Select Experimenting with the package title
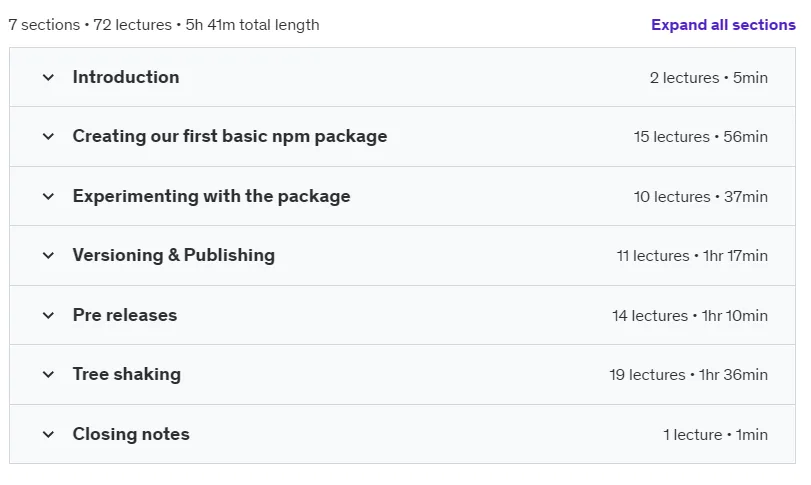This screenshot has width=811, height=485. pos(211,196)
